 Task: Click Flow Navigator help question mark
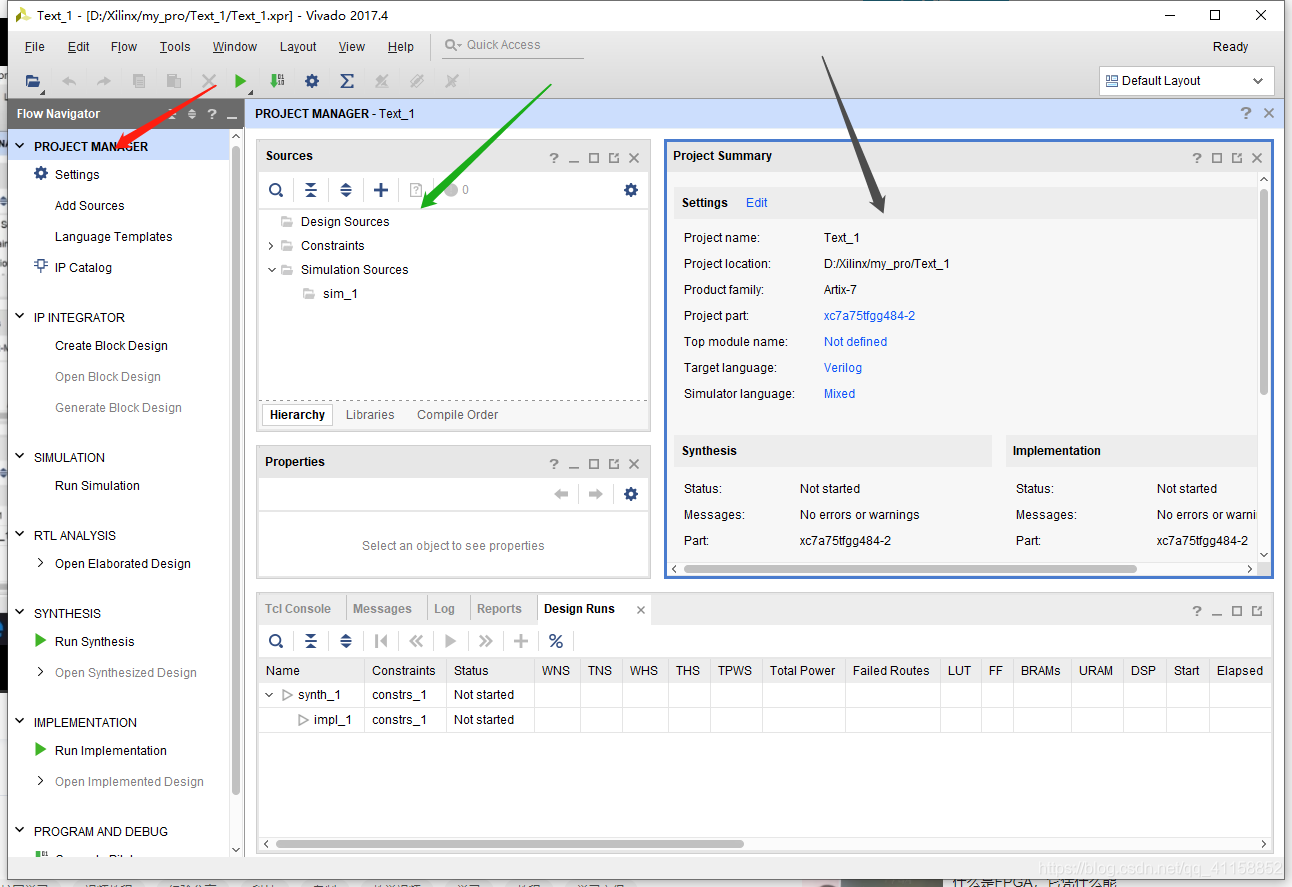click(212, 114)
